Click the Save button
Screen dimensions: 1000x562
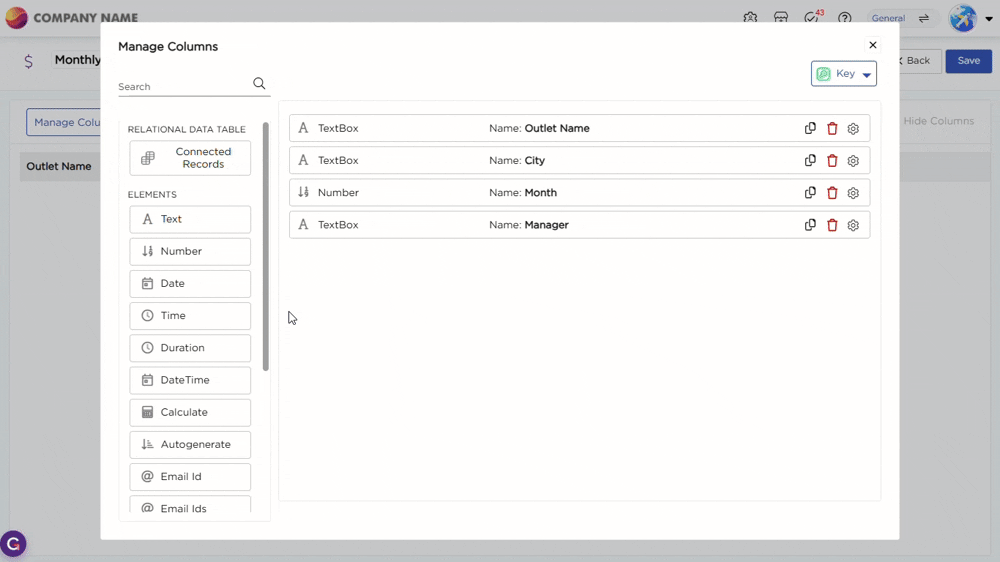pos(968,61)
